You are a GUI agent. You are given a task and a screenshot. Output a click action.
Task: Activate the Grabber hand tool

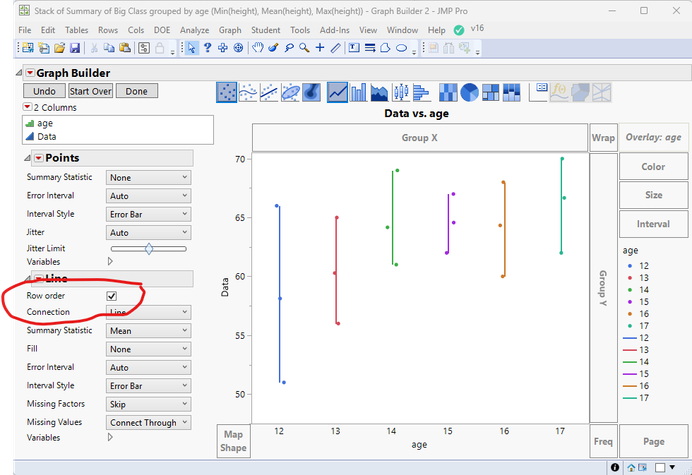pos(257,47)
